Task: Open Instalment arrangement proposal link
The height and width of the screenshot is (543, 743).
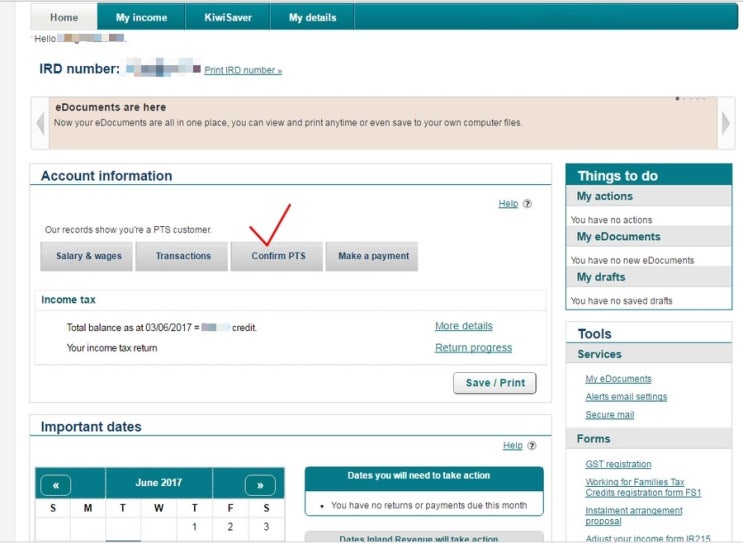Action: (634, 516)
